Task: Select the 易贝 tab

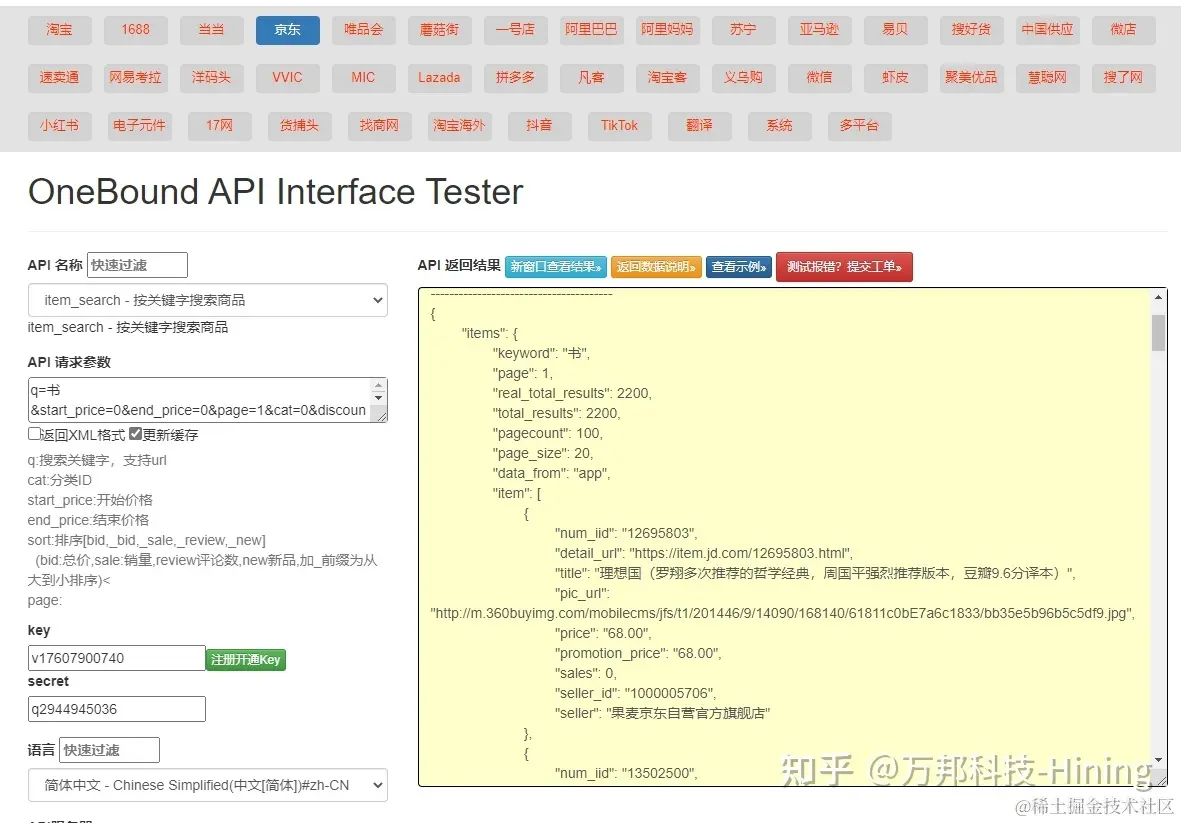Action: [x=896, y=30]
